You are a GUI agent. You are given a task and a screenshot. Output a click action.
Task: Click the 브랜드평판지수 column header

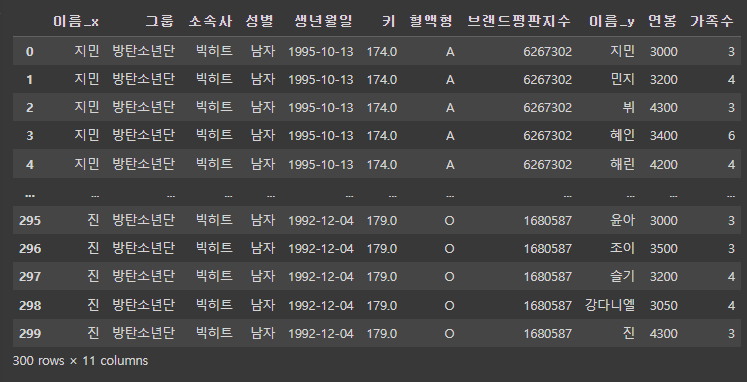point(519,21)
